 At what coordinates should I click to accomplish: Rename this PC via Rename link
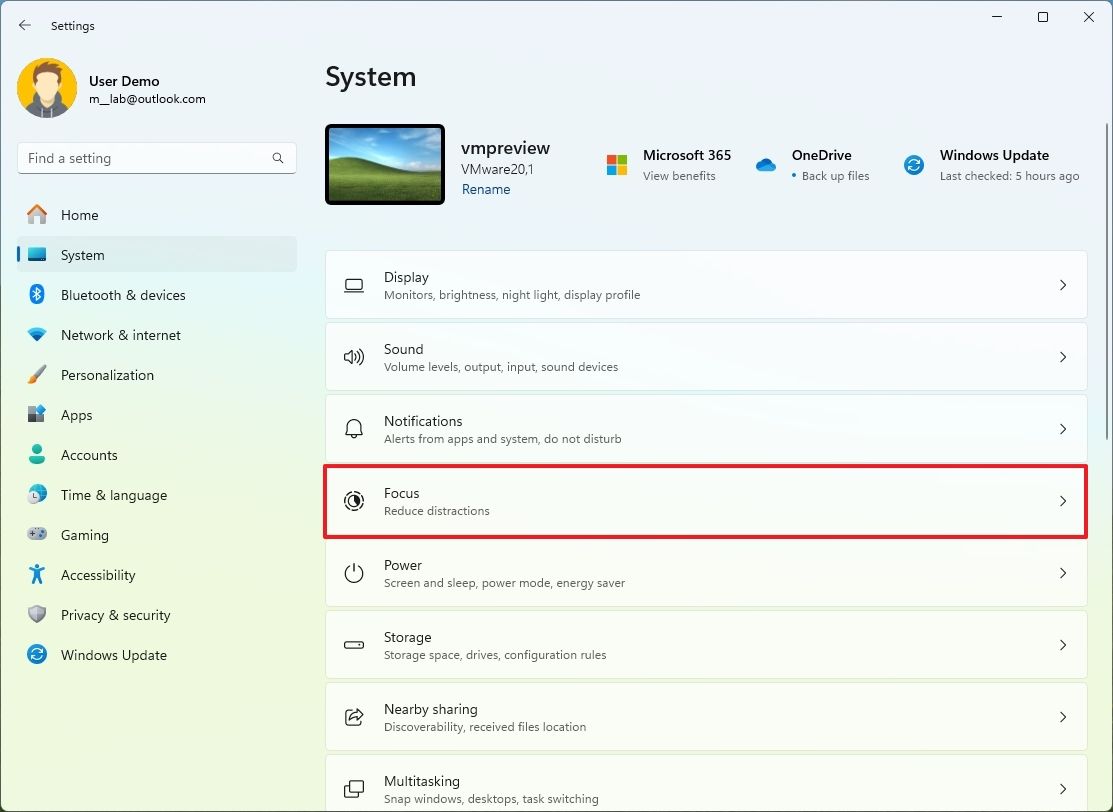point(486,189)
